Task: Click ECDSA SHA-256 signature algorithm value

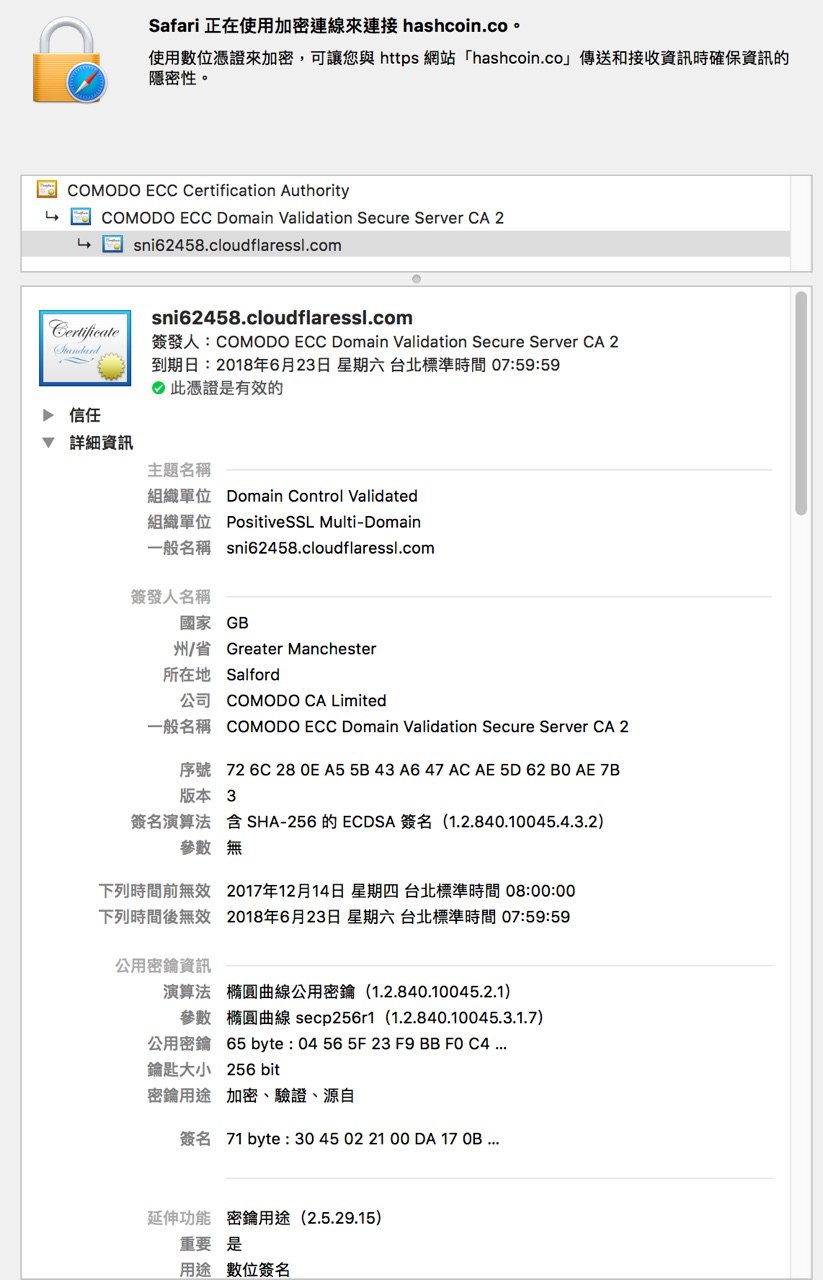Action: pos(416,822)
